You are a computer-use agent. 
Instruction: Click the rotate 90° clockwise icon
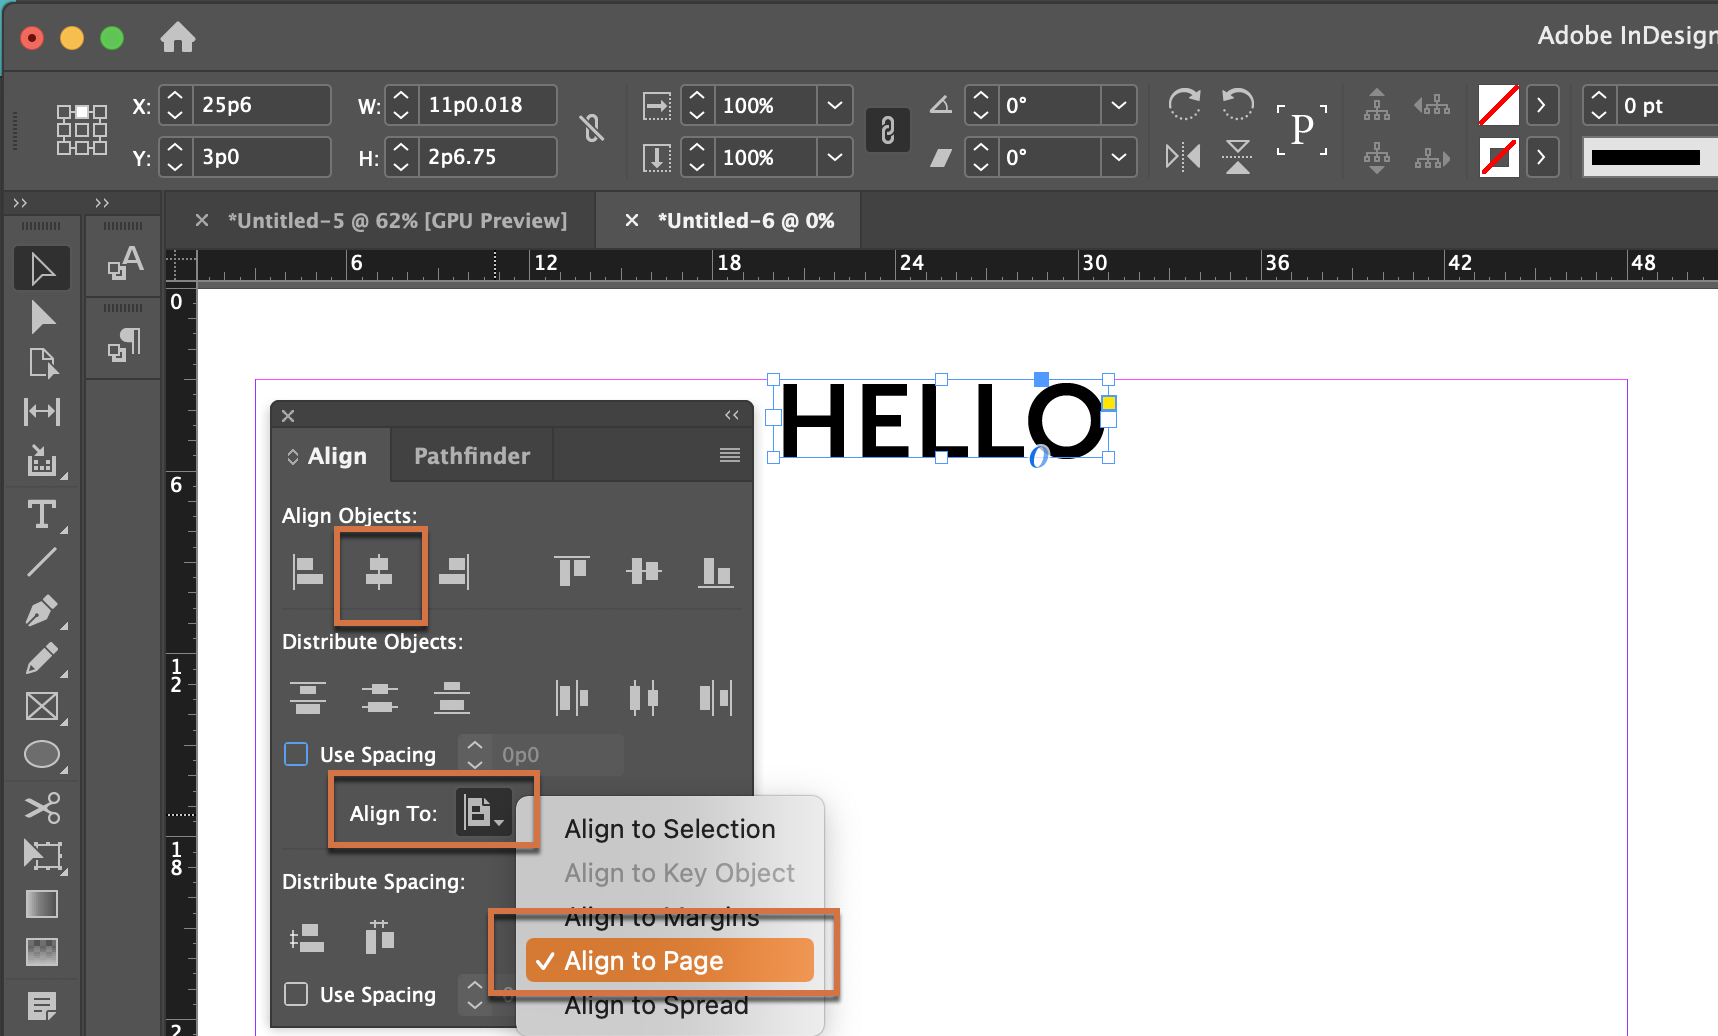(x=1186, y=104)
